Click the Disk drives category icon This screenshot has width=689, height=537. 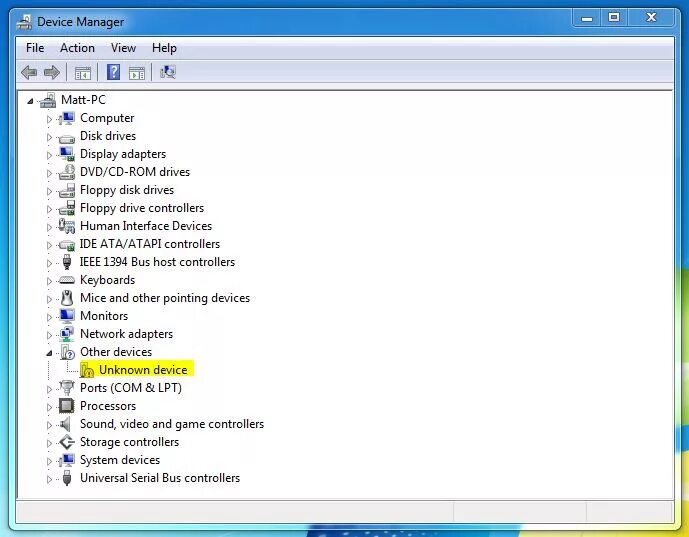[x=67, y=137]
